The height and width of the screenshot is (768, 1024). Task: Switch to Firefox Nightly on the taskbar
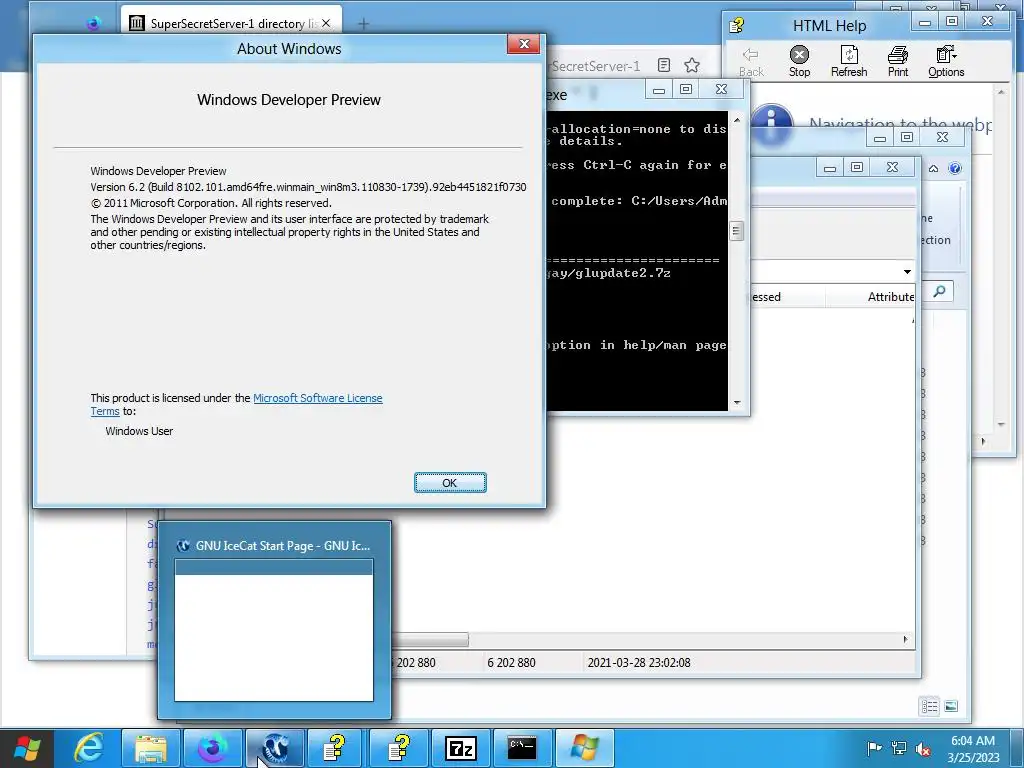tap(213, 748)
